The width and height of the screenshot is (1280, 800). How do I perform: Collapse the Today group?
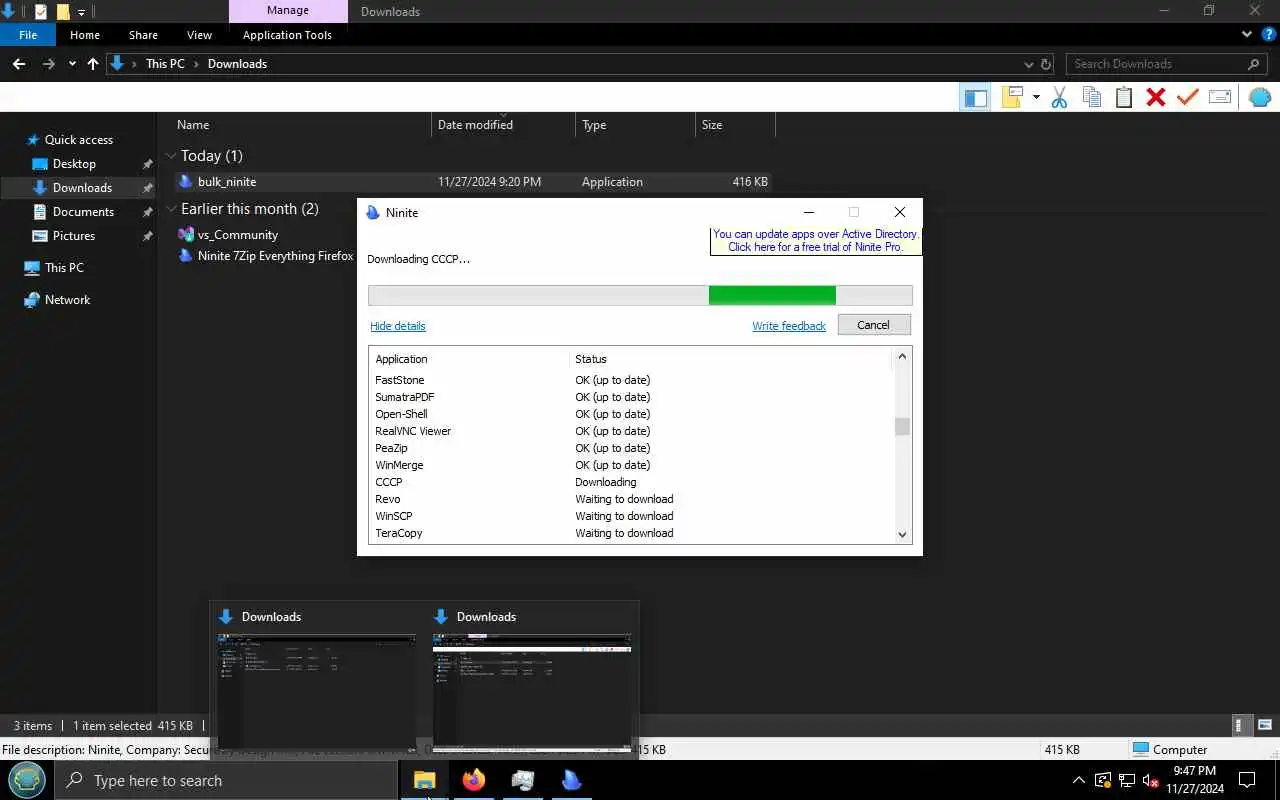171,156
